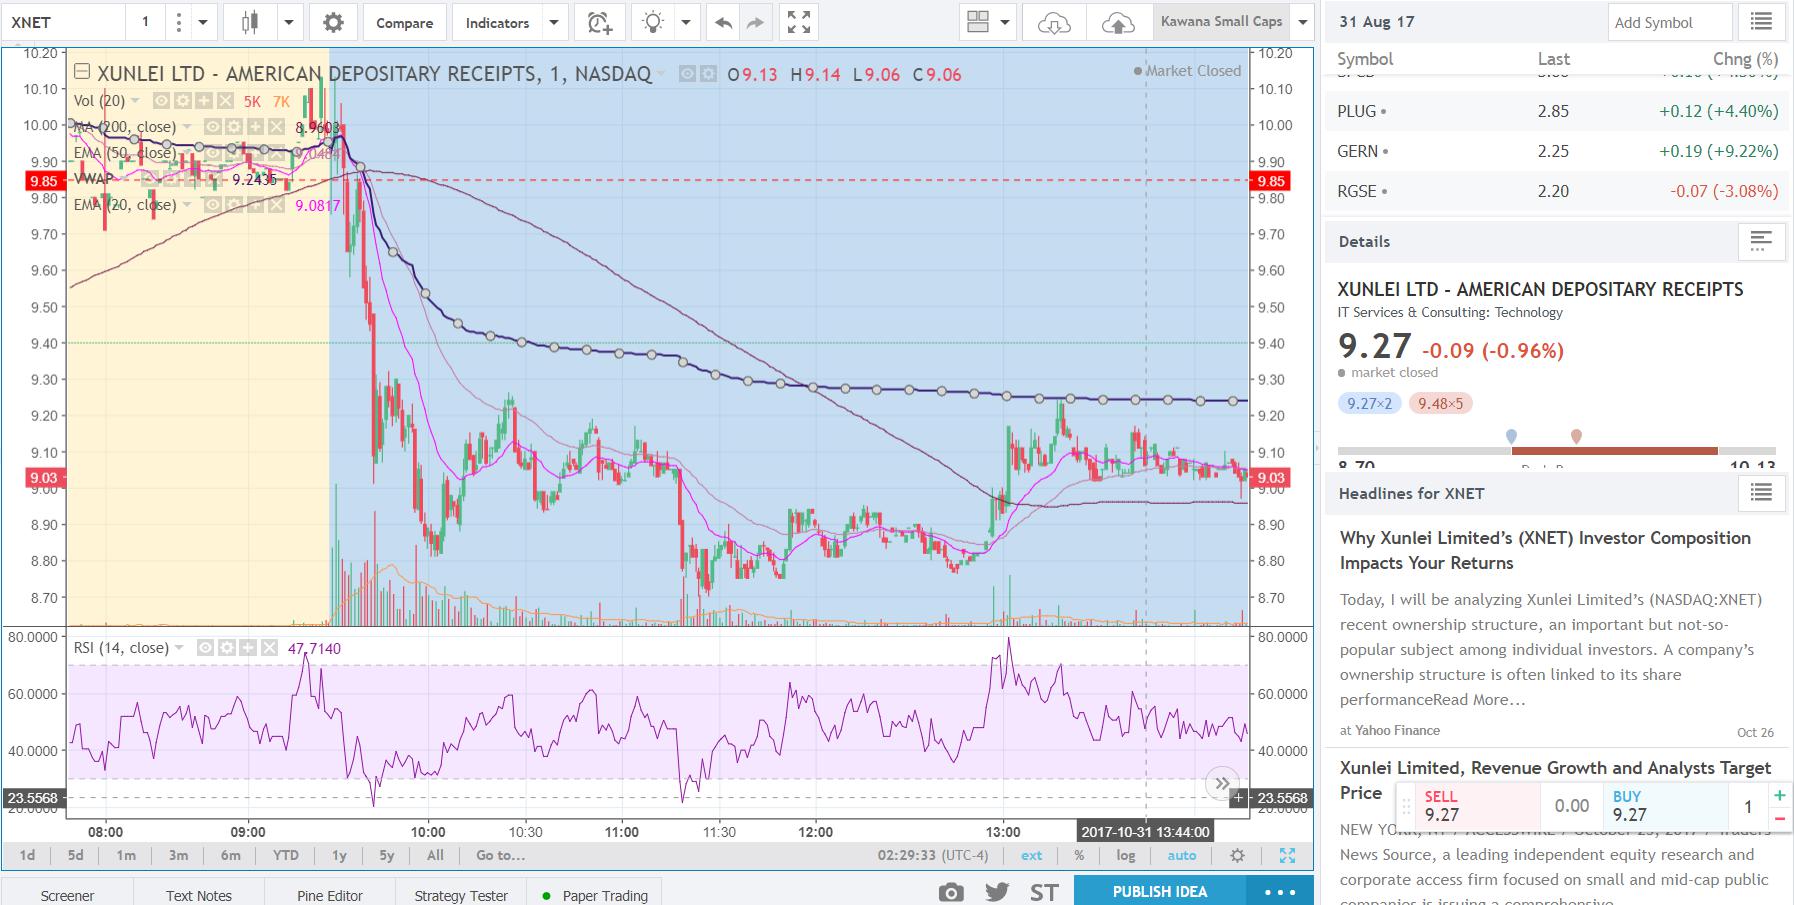The image size is (1794, 905).
Task: Share chart on Twitter
Action: pyautogui.click(x=997, y=892)
